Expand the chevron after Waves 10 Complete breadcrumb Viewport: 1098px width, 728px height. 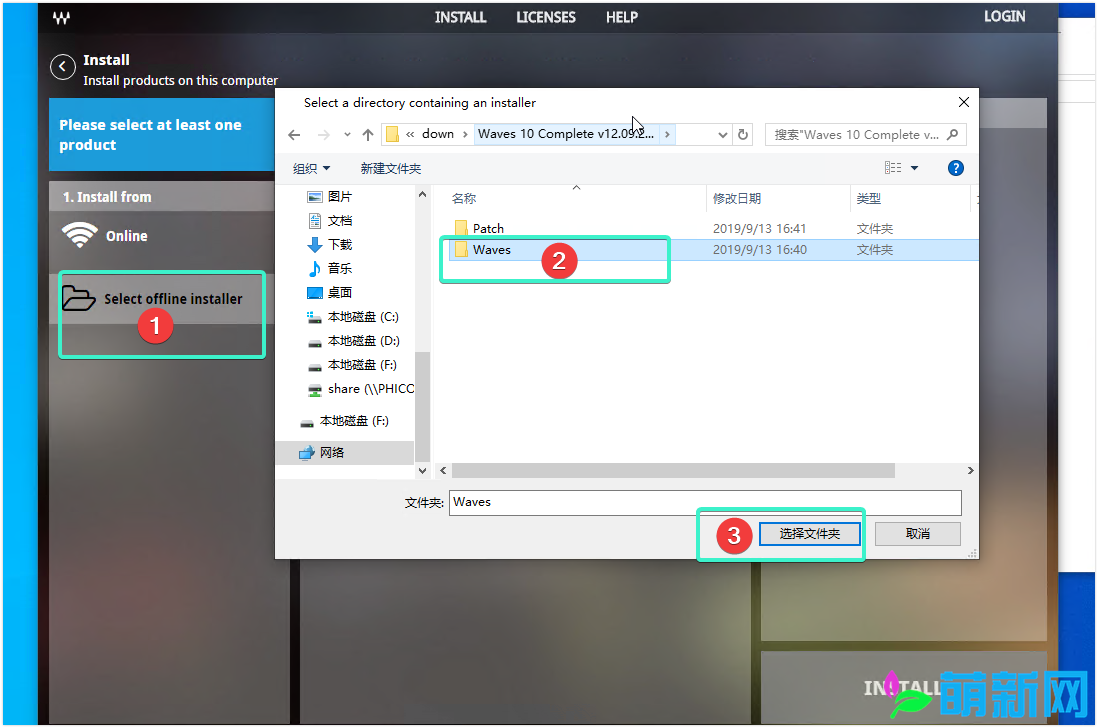pos(667,134)
